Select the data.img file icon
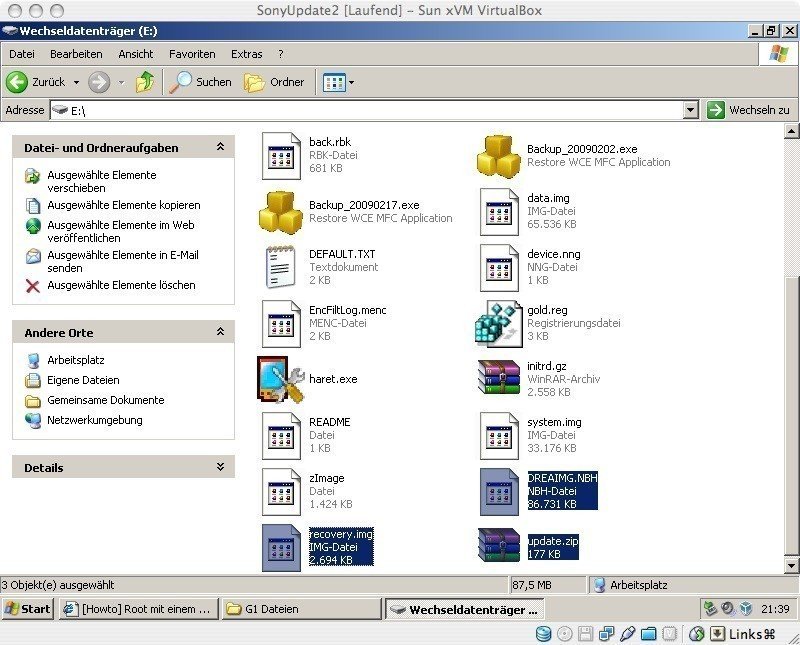This screenshot has width=800, height=645. point(499,212)
